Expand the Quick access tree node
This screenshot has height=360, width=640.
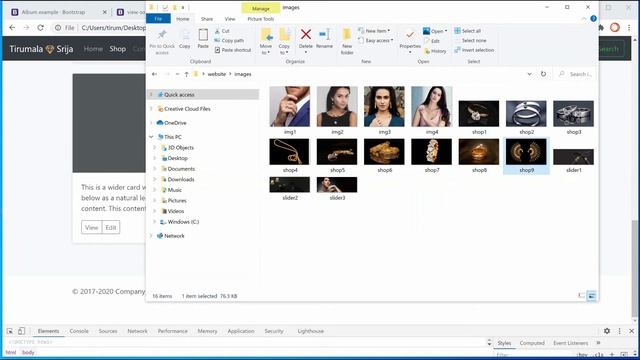151,94
